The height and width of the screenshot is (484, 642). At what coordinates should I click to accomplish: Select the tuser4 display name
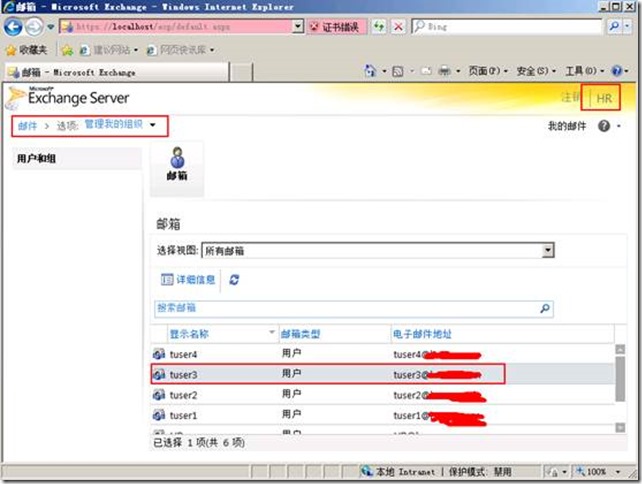click(183, 354)
